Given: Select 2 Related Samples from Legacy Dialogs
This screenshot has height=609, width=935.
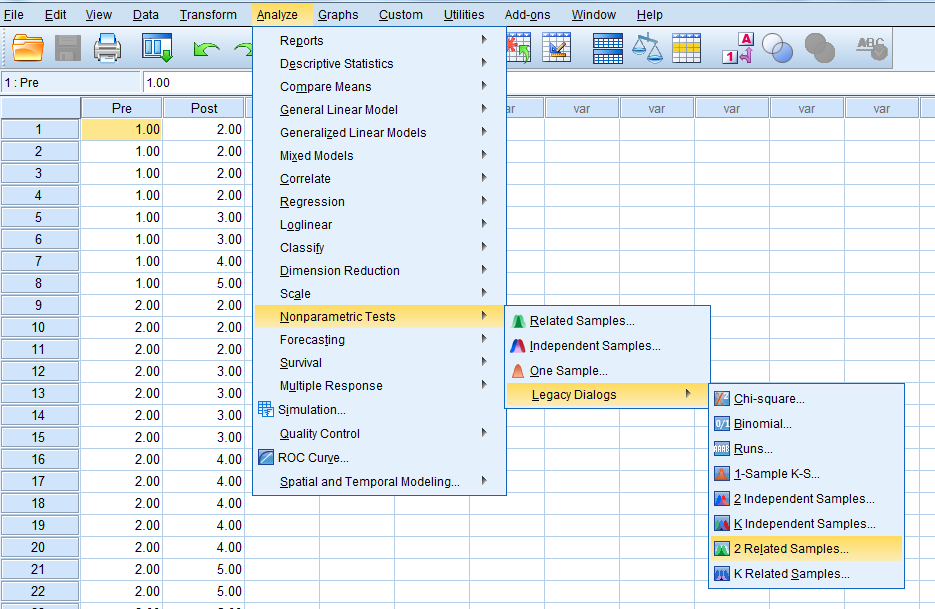Looking at the screenshot, I should [x=790, y=549].
